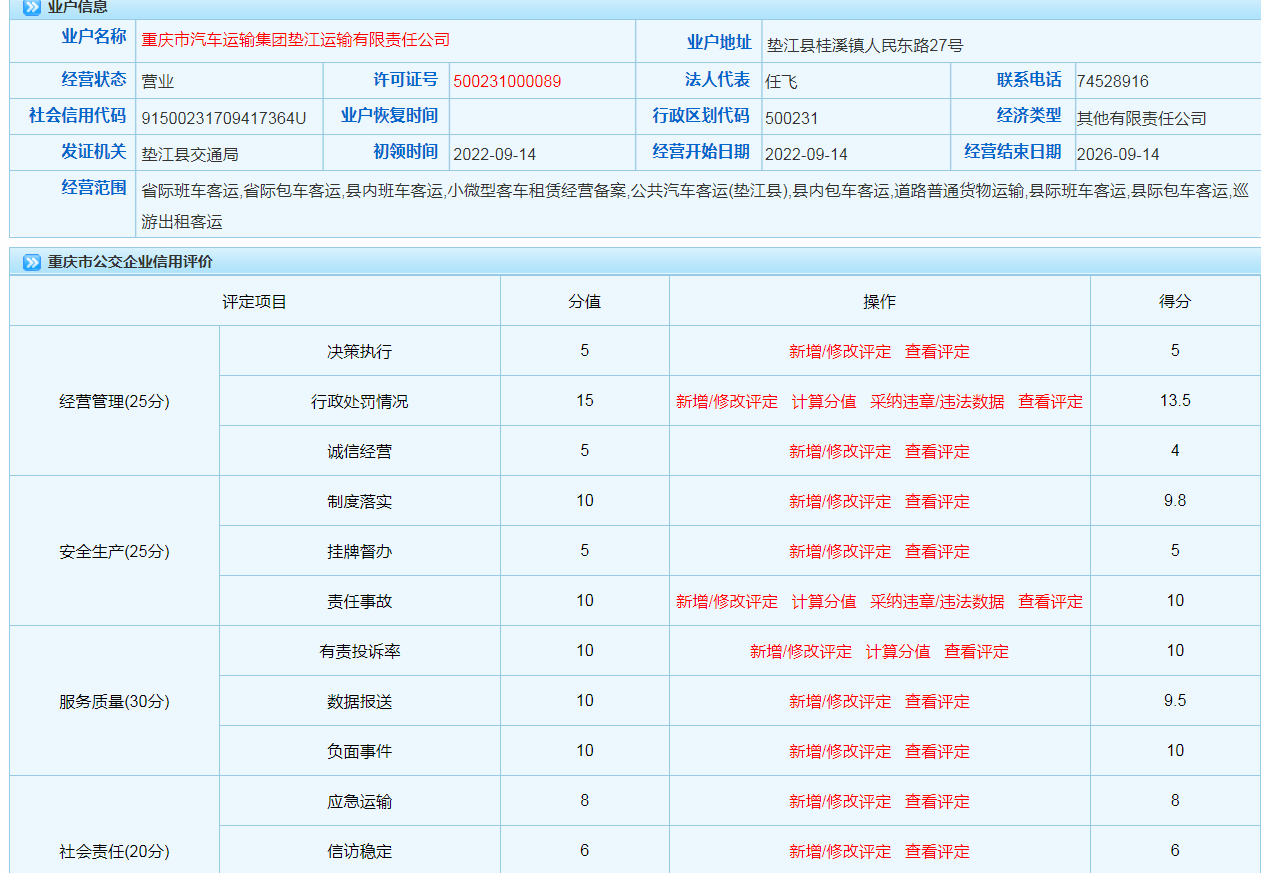Viewport: 1261px width, 873px height.
Task: Select the address text 垫江县桂溪镇人民东路27号
Action: coord(865,45)
